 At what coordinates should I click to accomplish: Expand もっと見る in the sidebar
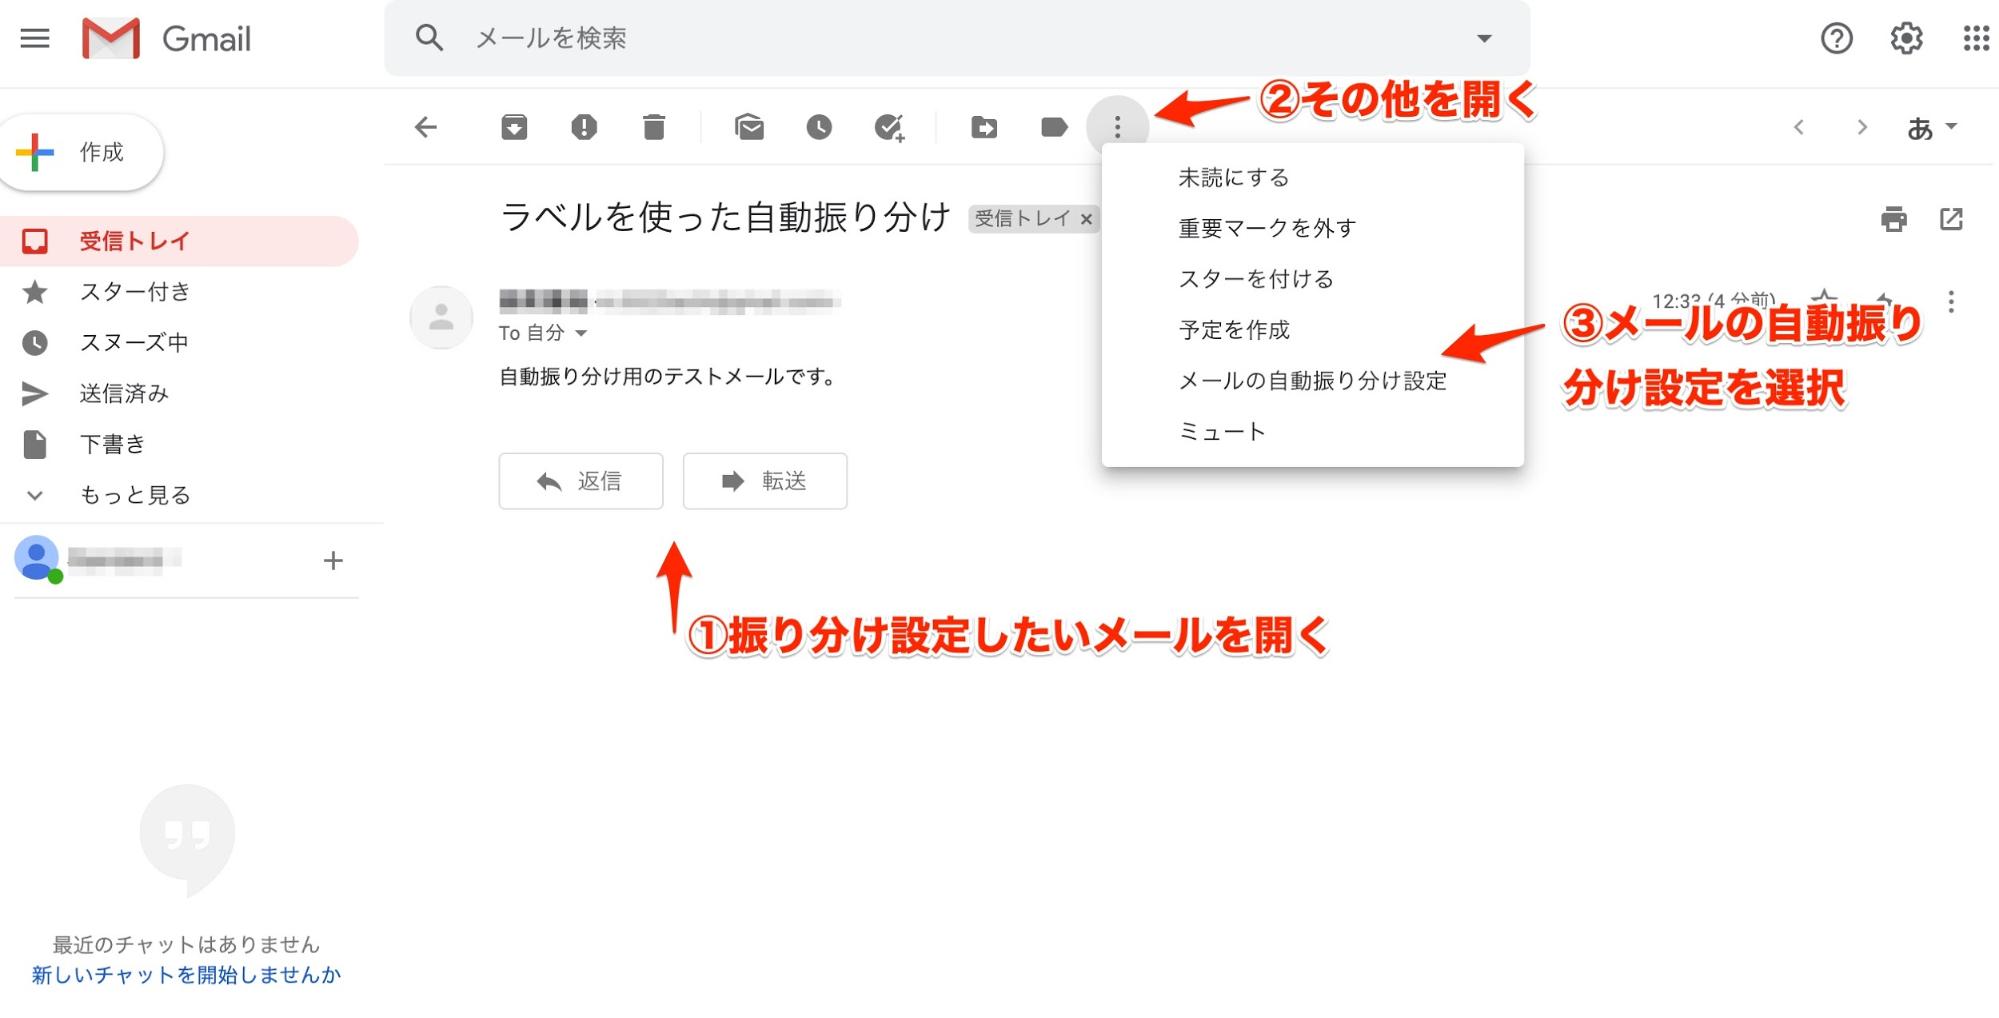(135, 495)
